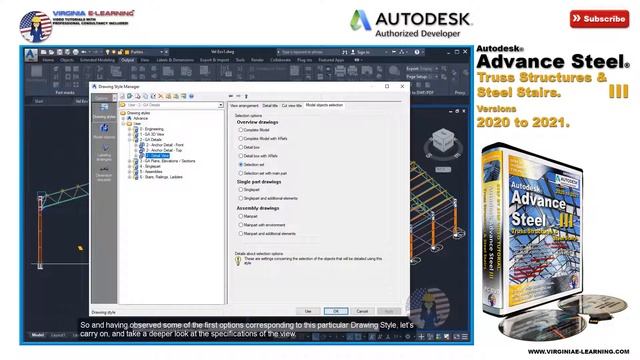Switch to Cut view title tab
This screenshot has height=360, width=640.
pos(292,106)
